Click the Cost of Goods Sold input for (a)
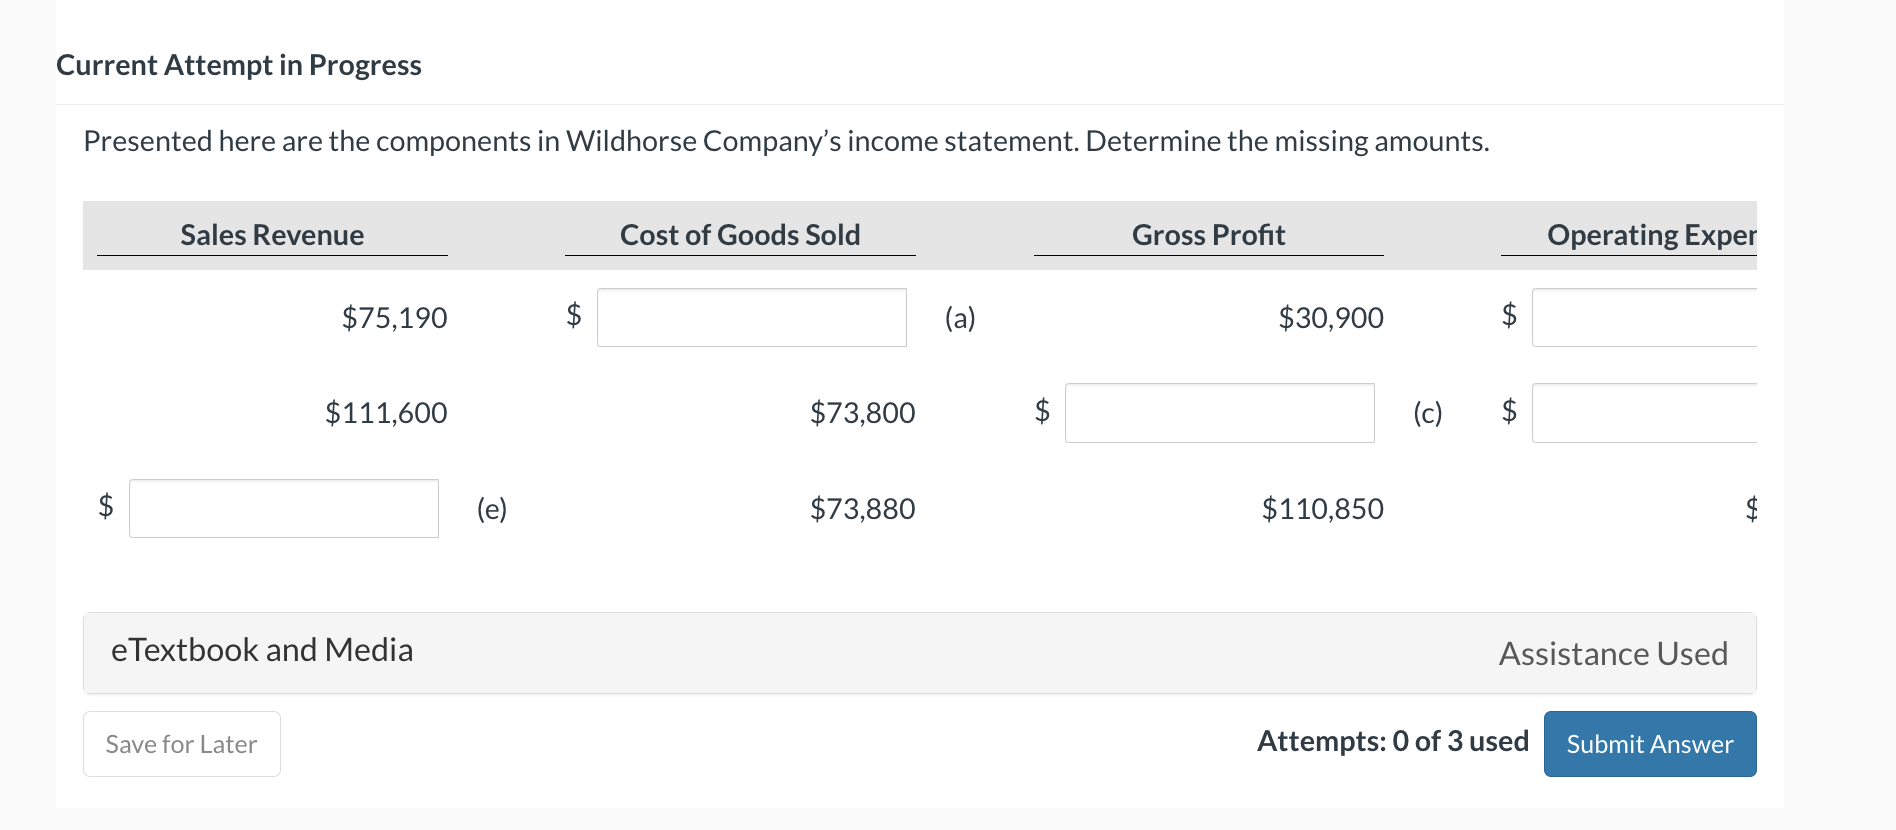Screen dimensions: 1896x830 pos(751,317)
